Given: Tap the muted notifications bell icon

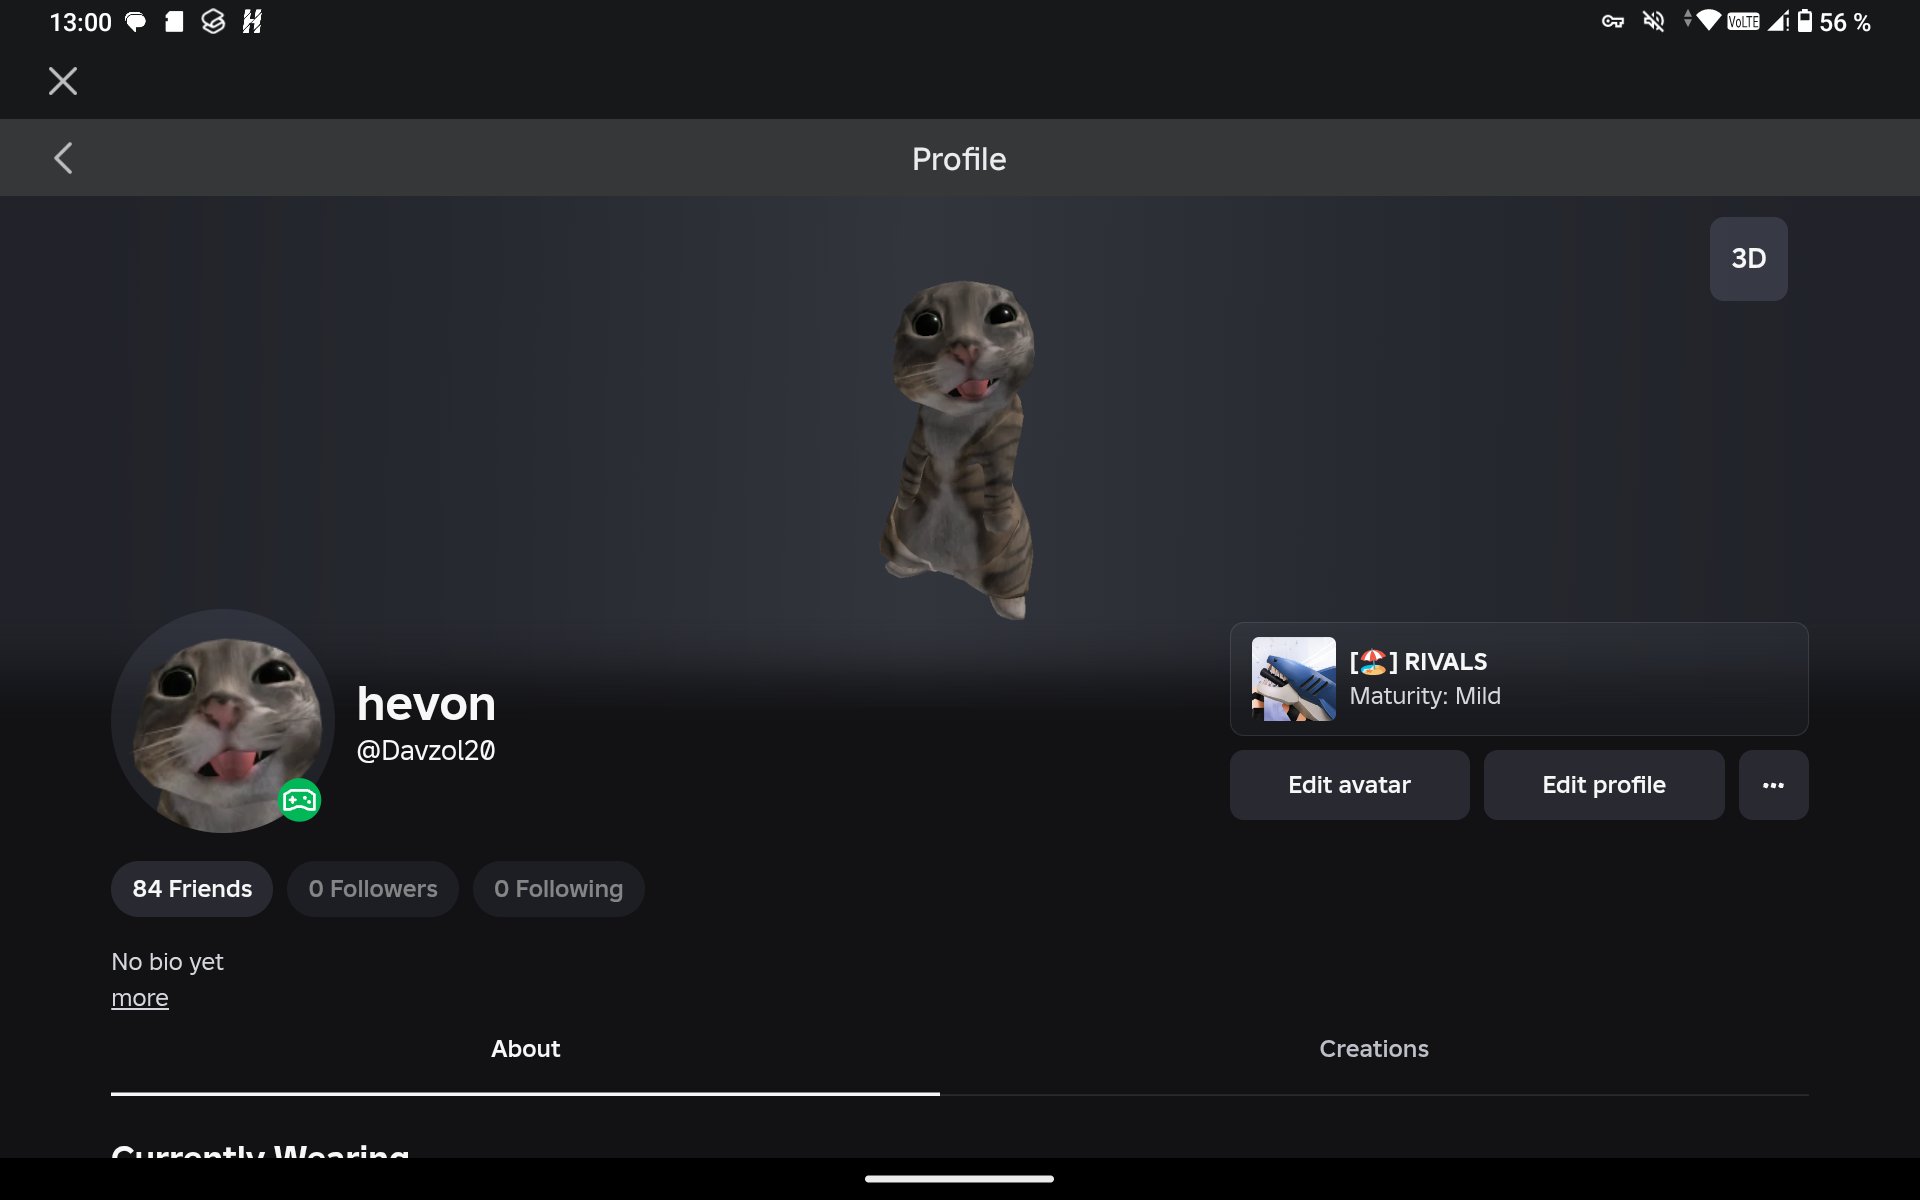Looking at the screenshot, I should point(1654,21).
